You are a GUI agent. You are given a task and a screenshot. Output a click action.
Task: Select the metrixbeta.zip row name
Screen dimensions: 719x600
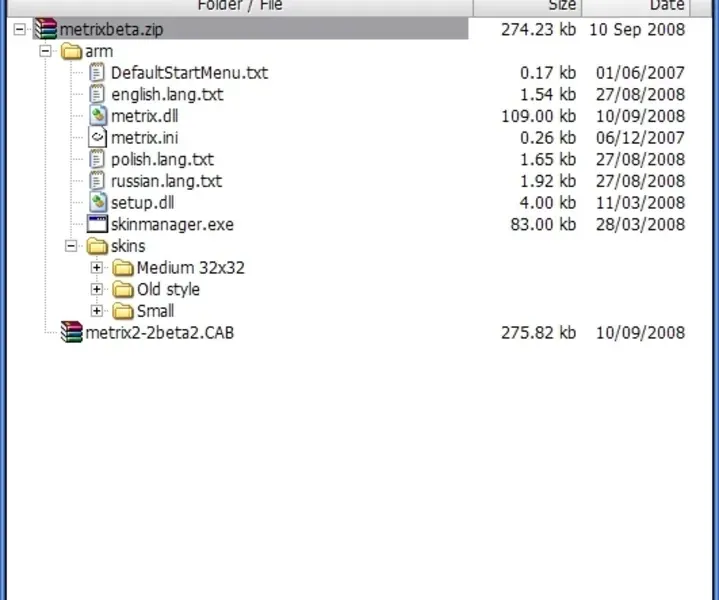111,29
